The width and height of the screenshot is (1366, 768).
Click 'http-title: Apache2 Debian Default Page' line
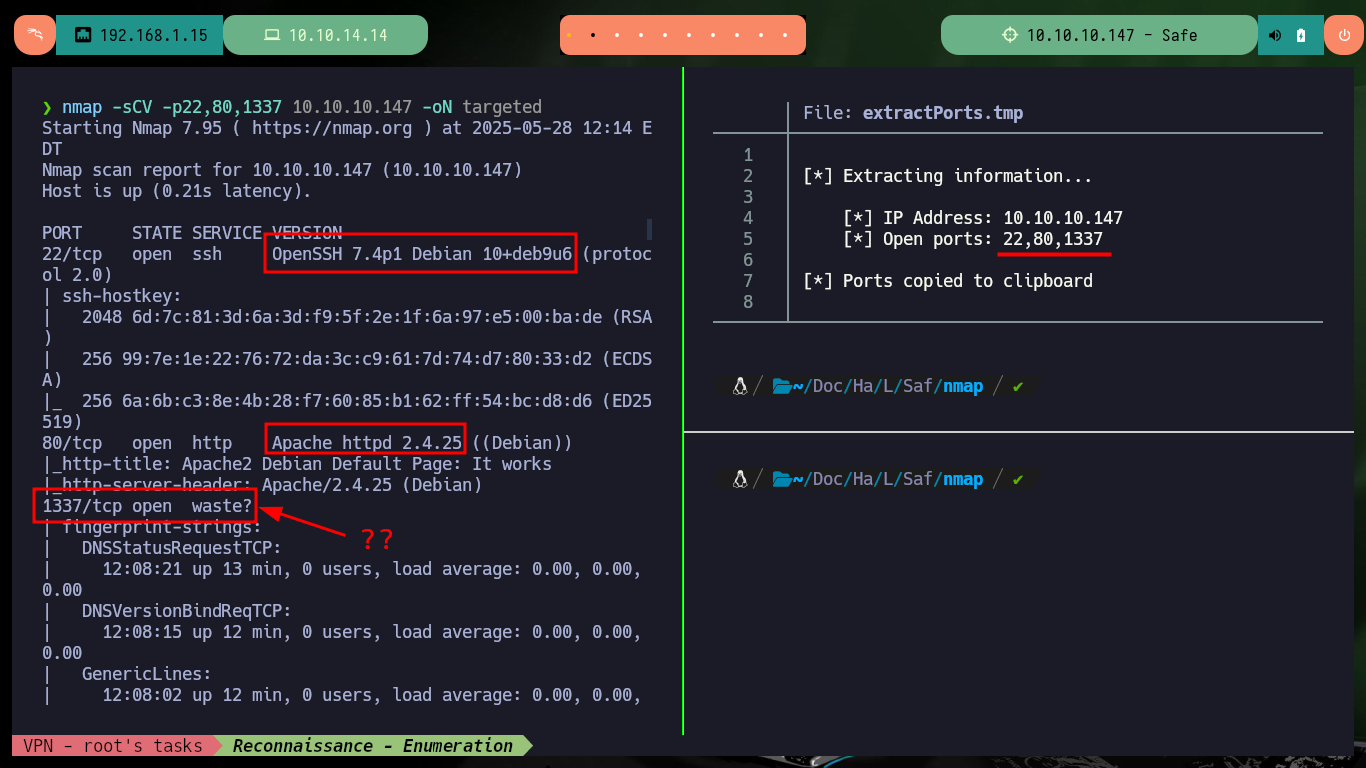click(x=296, y=464)
